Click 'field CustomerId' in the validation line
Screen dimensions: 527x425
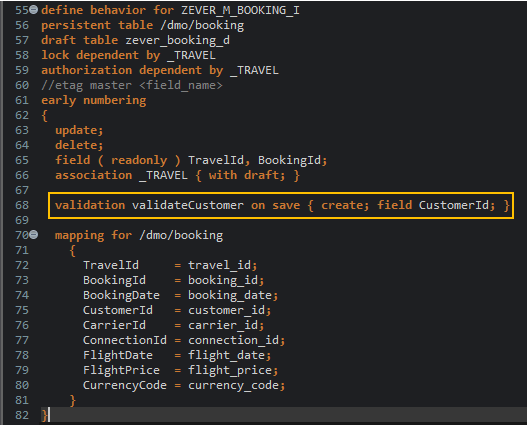433,205
